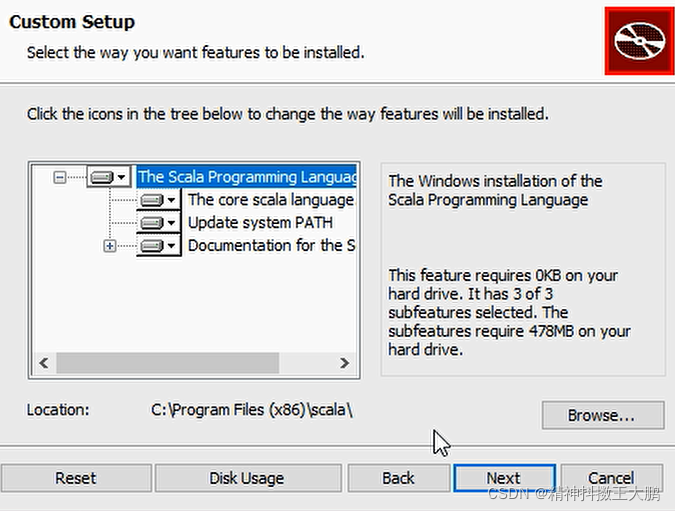Open install options for Documentation feature
Image resolution: width=675 pixels, height=511 pixels.
tap(158, 245)
